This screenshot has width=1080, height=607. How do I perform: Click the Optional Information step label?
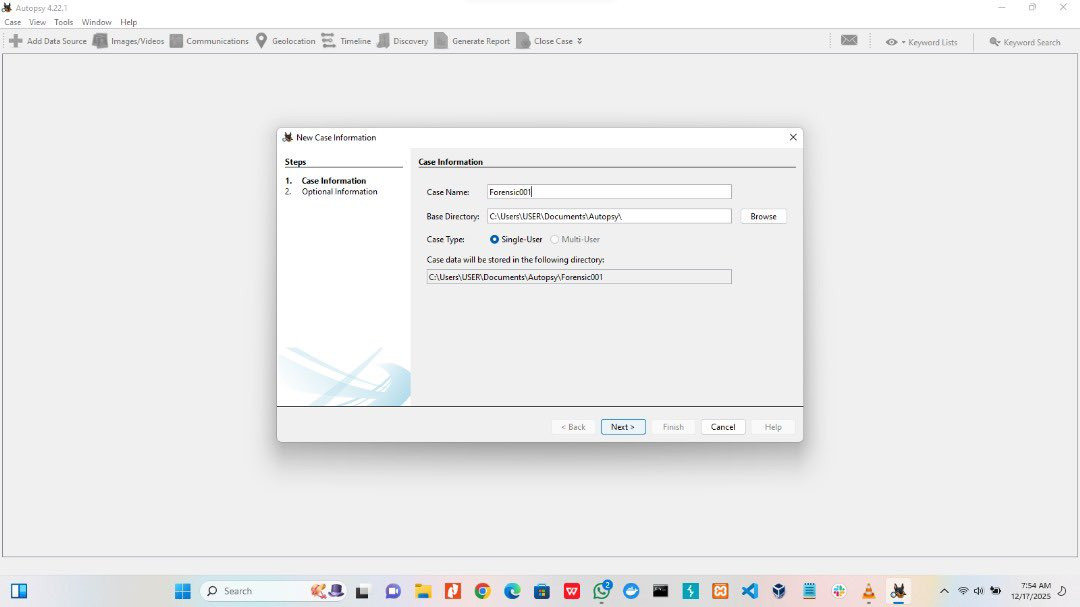pos(339,192)
